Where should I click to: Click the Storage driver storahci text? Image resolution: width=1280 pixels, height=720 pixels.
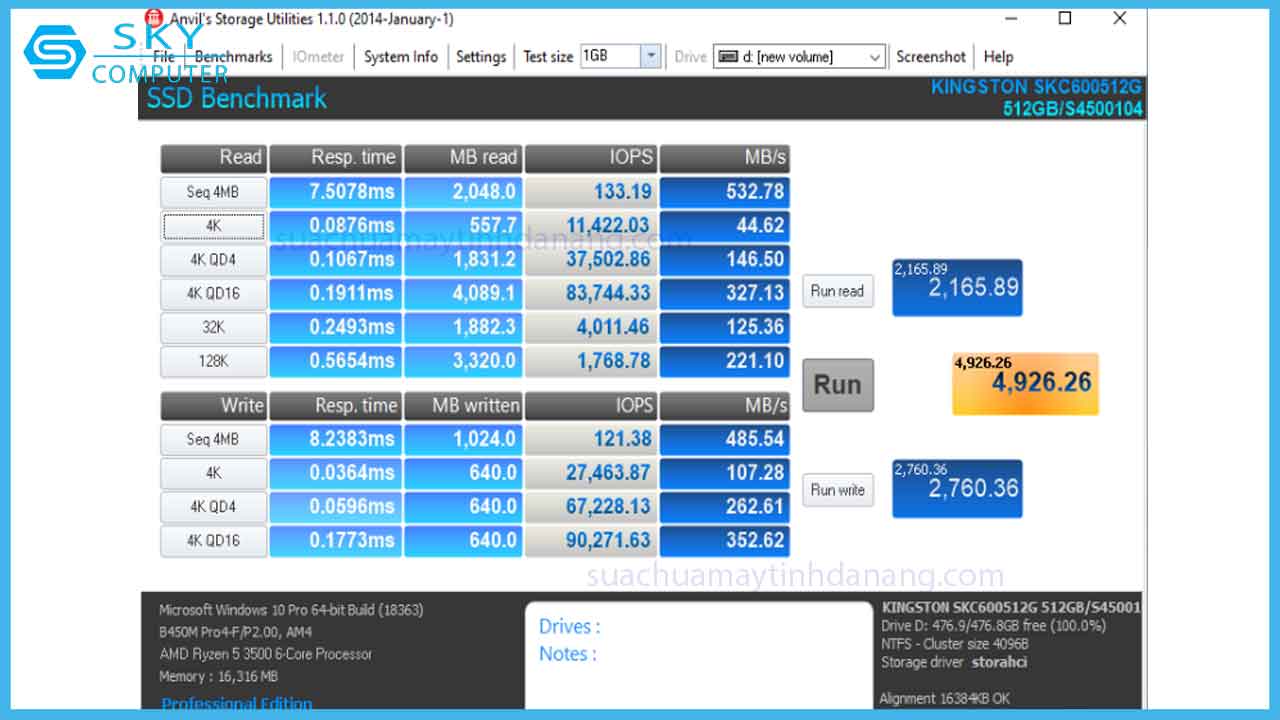tap(954, 662)
